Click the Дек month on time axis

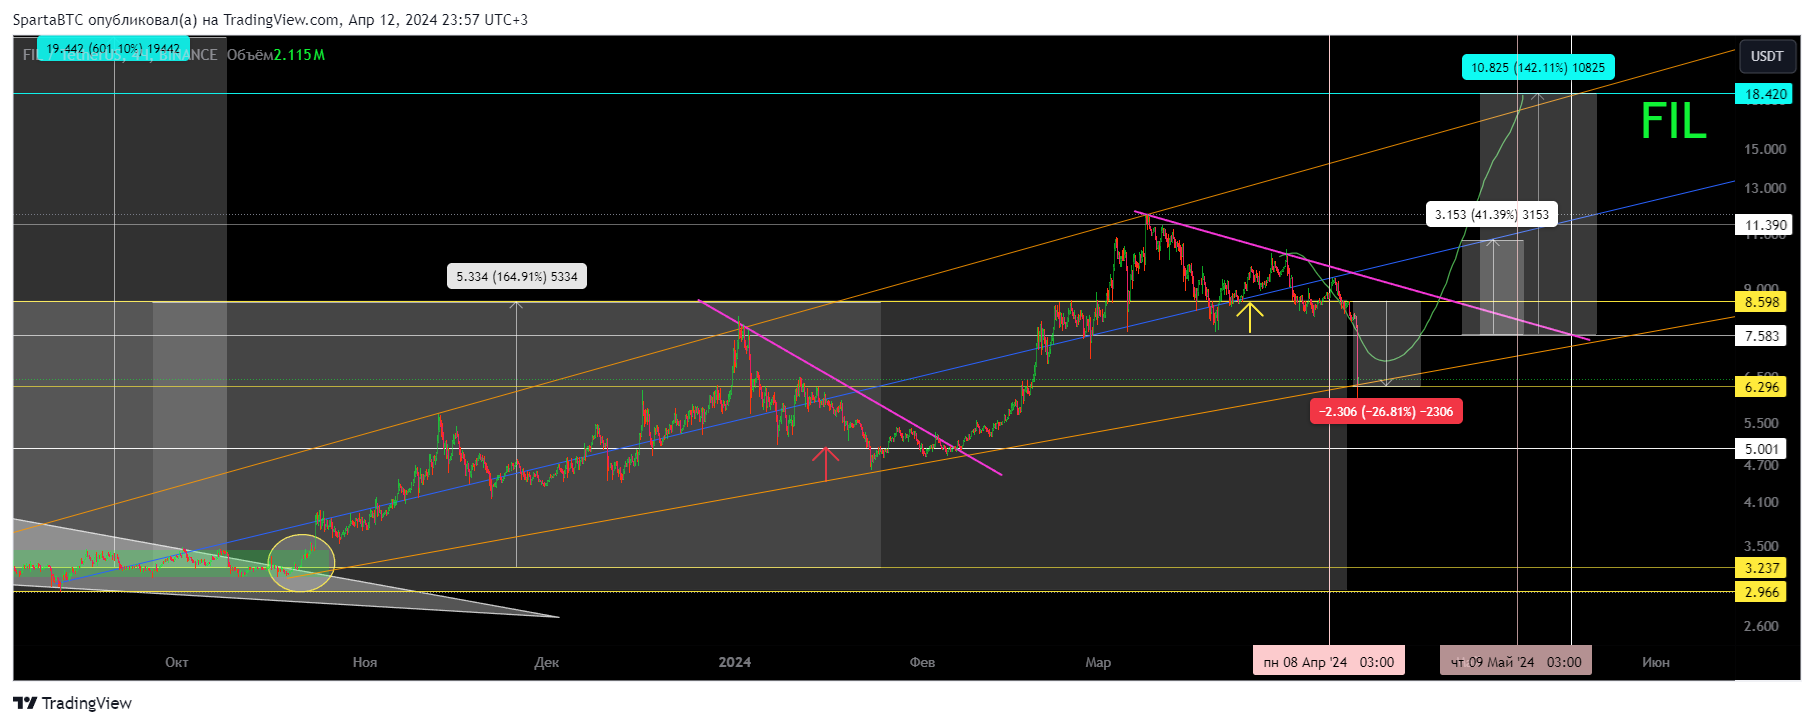547,662
